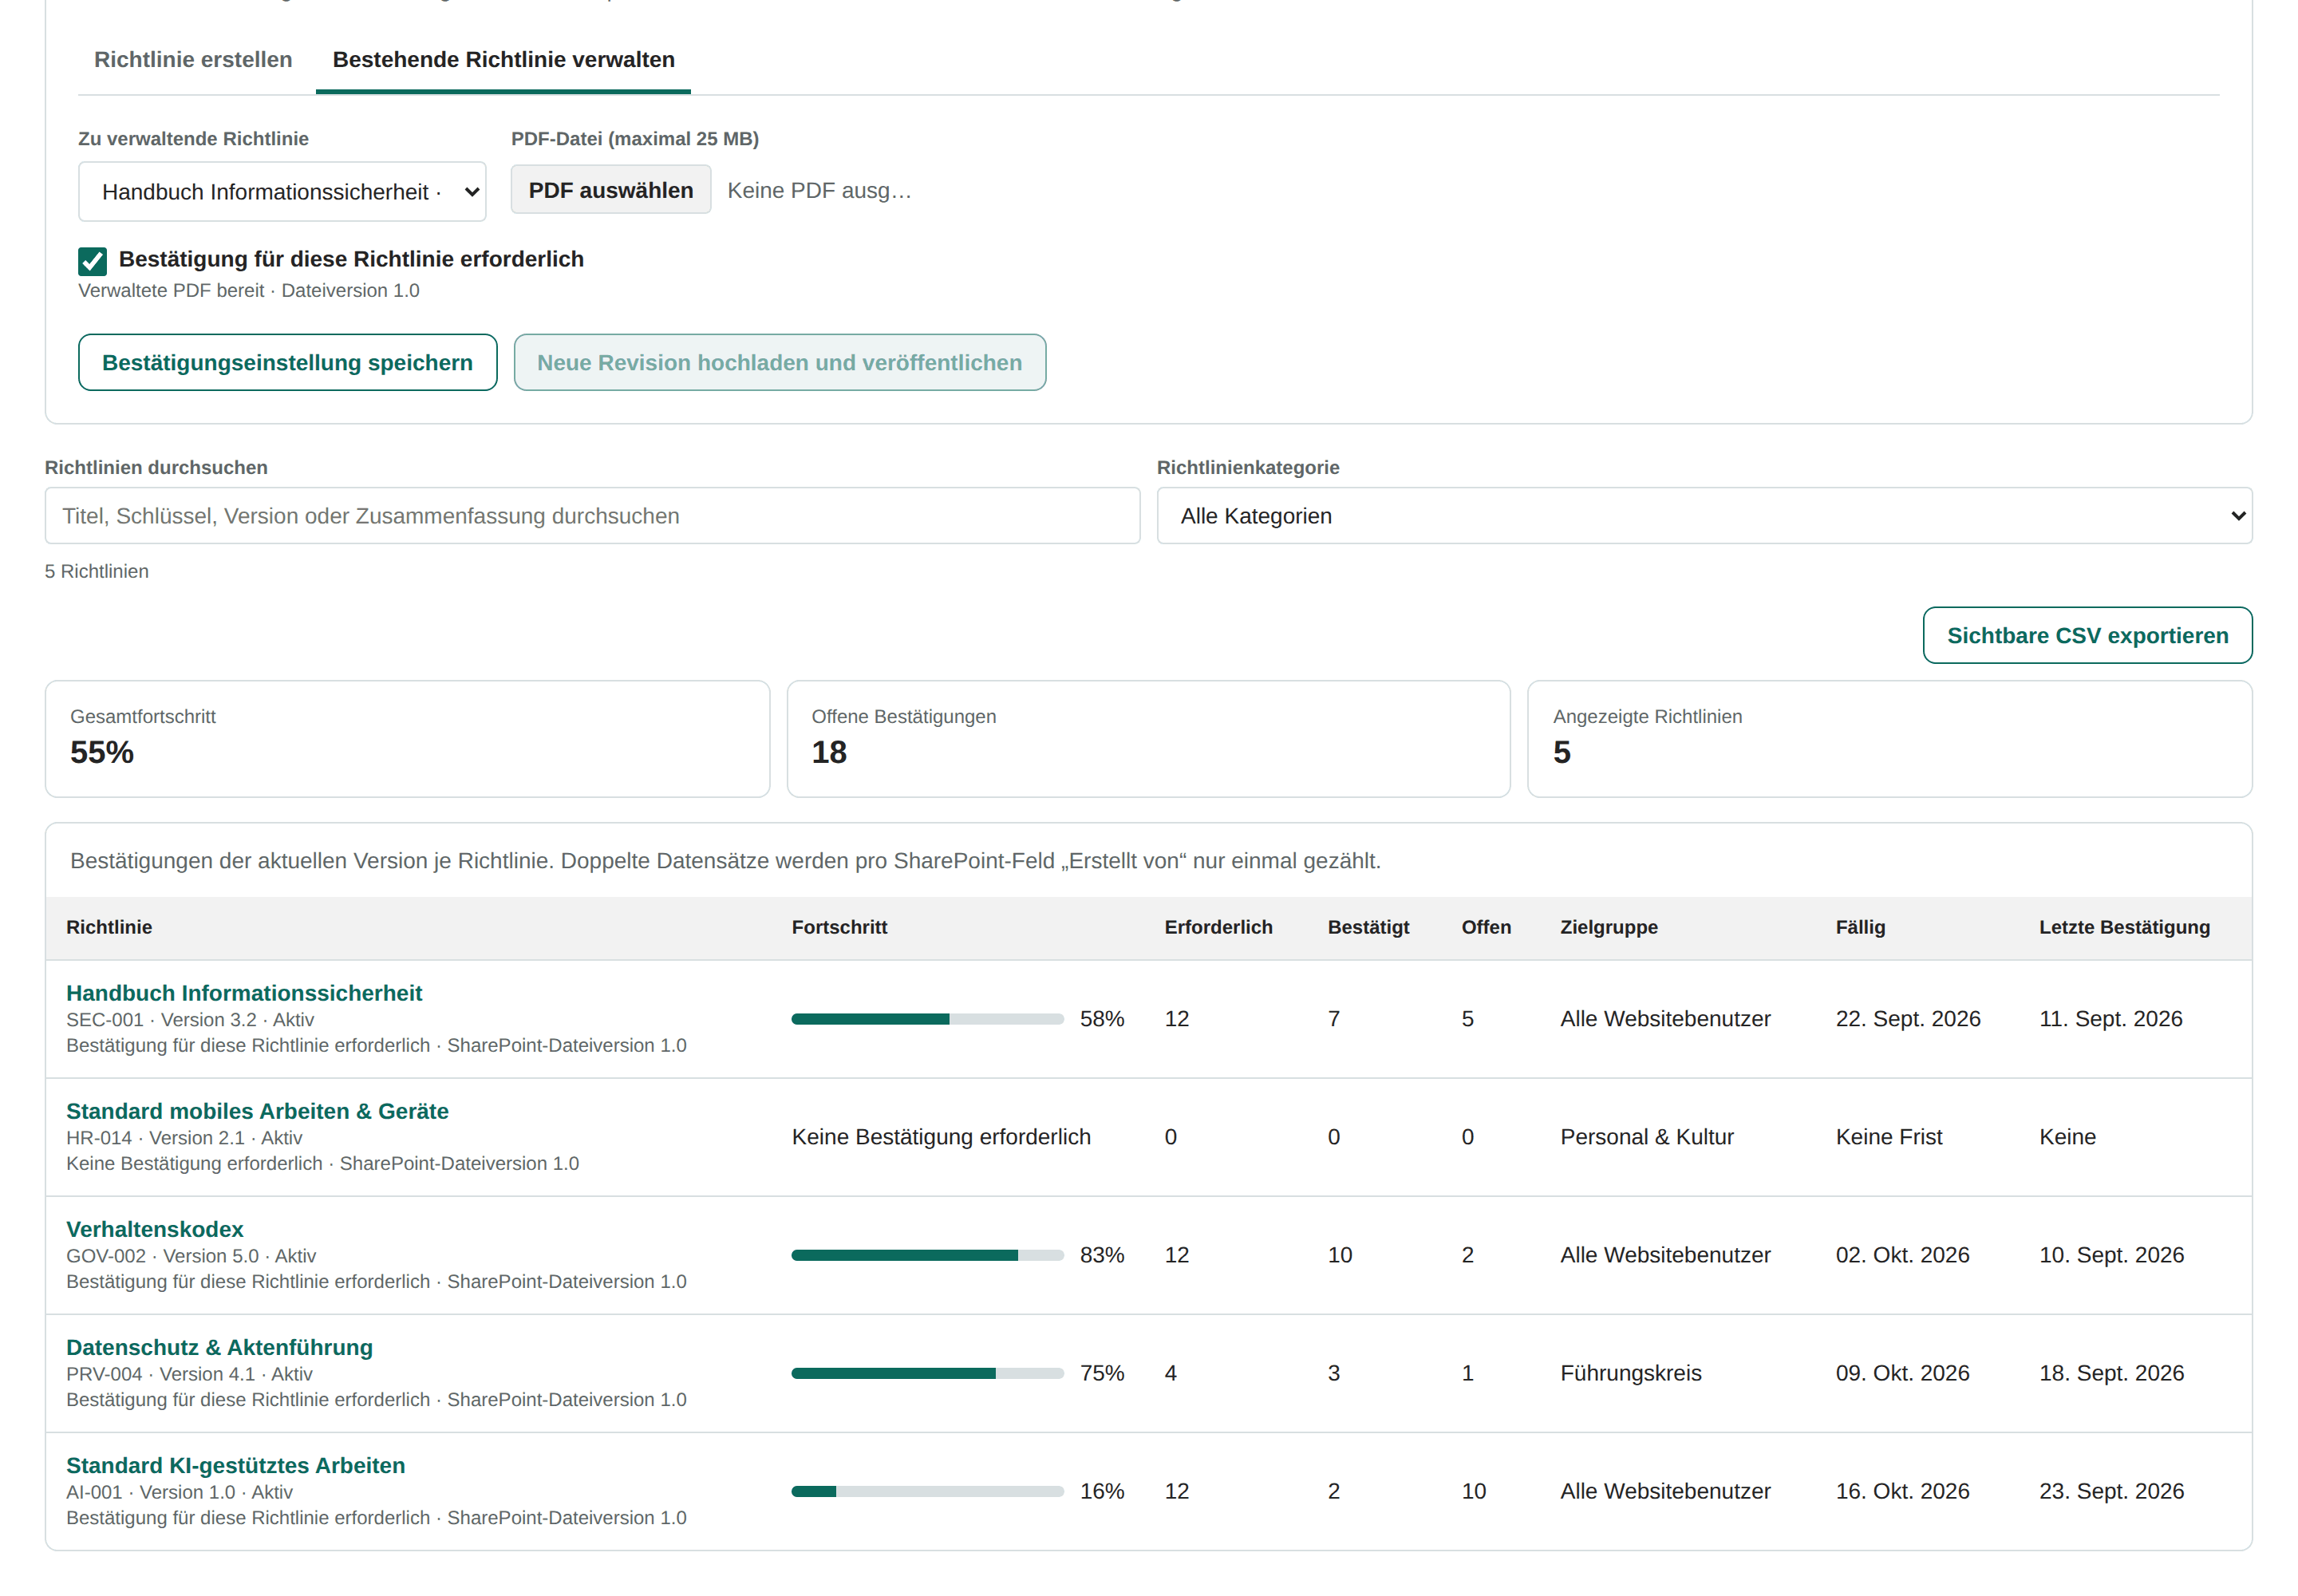The width and height of the screenshot is (2298, 1596).
Task: Click the Angezeigte Richtlinien 5 card
Action: pos(1889,739)
